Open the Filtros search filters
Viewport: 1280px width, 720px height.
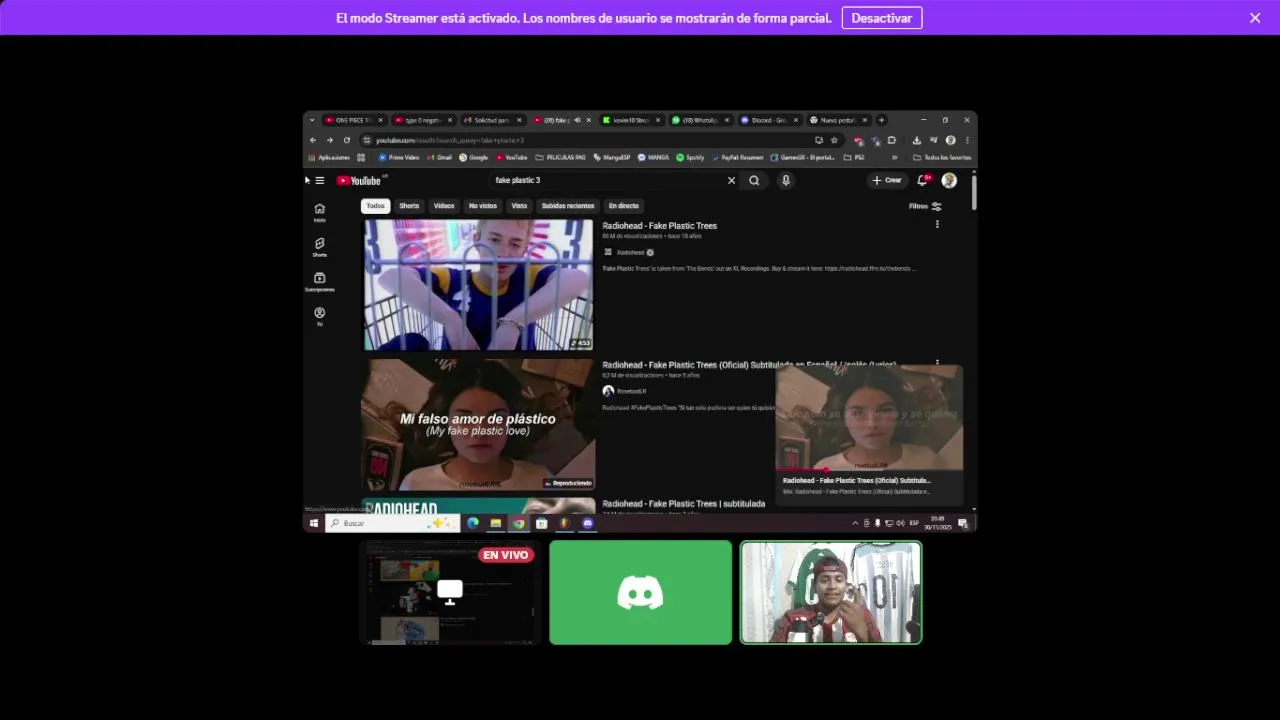[x=925, y=206]
